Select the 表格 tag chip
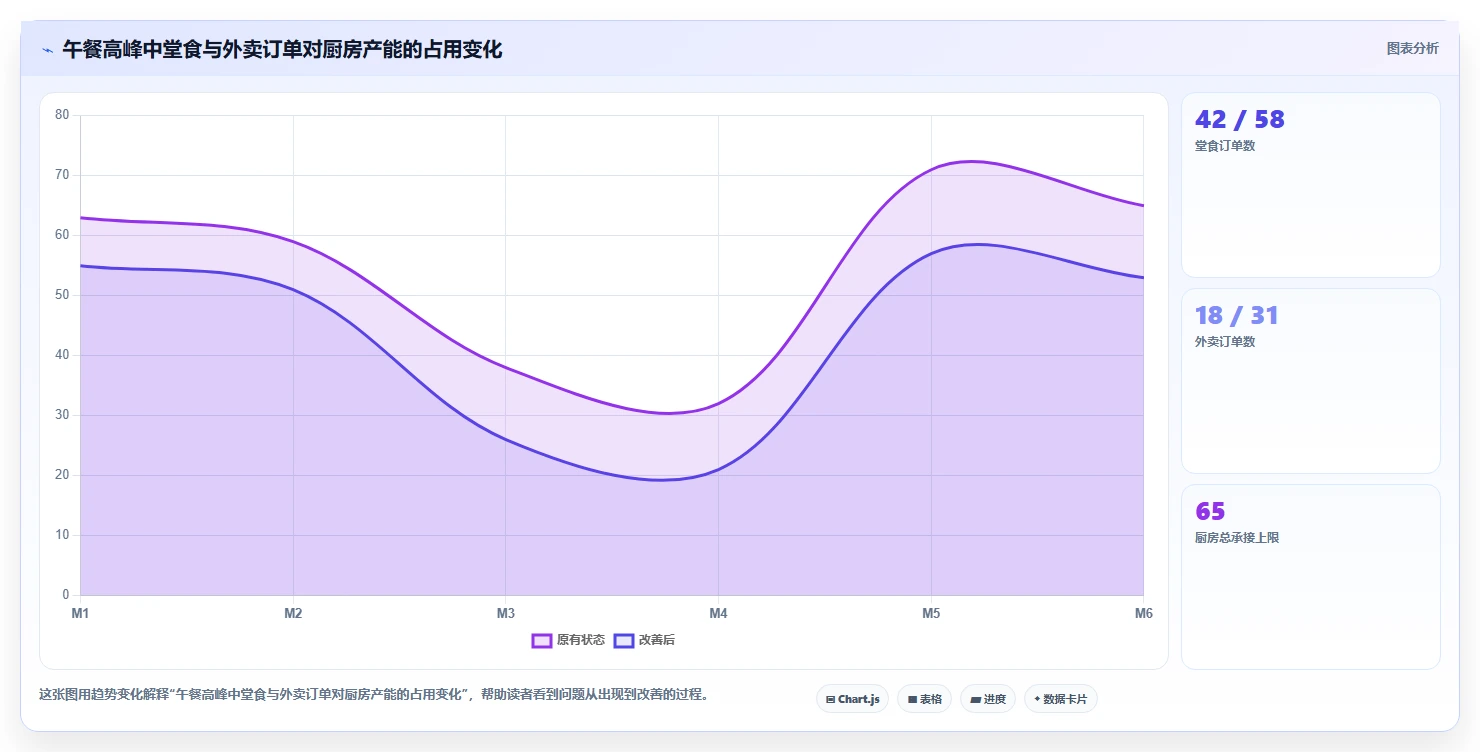The image size is (1480, 752). tap(924, 699)
